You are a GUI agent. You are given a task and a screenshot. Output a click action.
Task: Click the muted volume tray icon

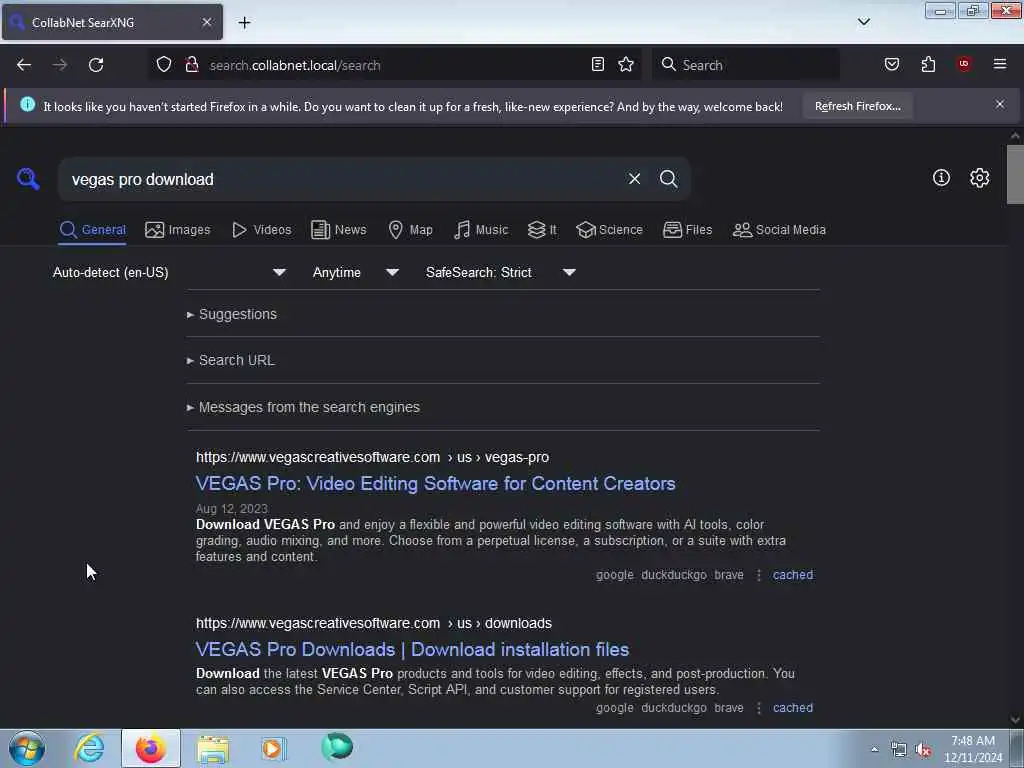[923, 750]
